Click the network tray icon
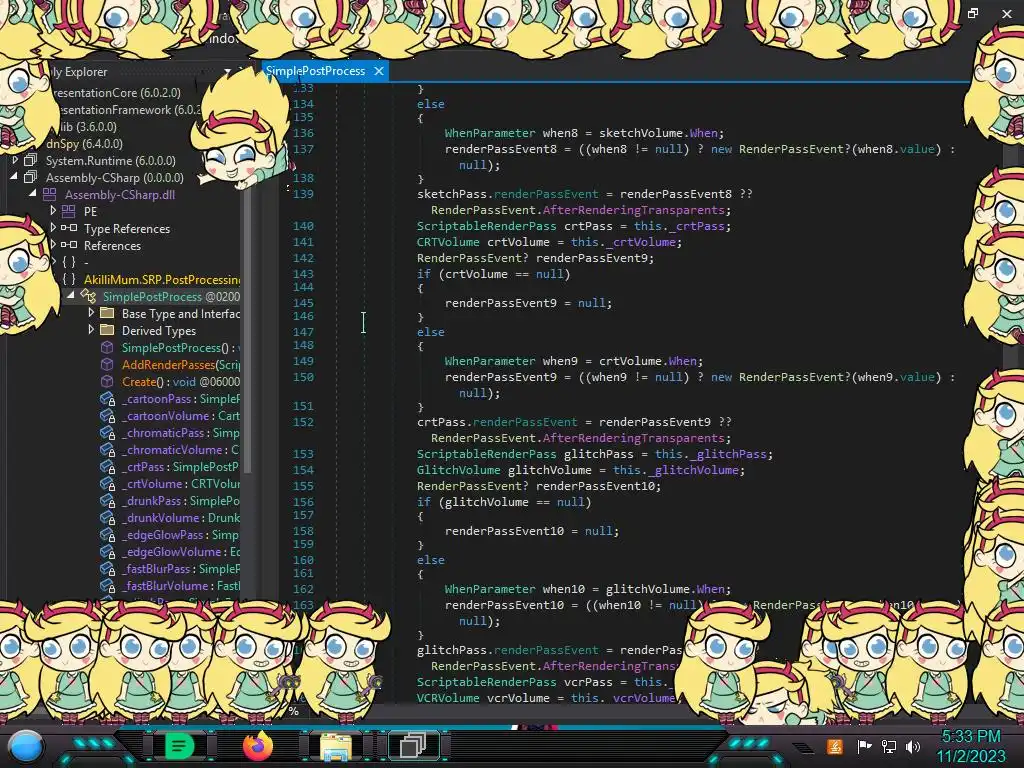 (x=889, y=746)
